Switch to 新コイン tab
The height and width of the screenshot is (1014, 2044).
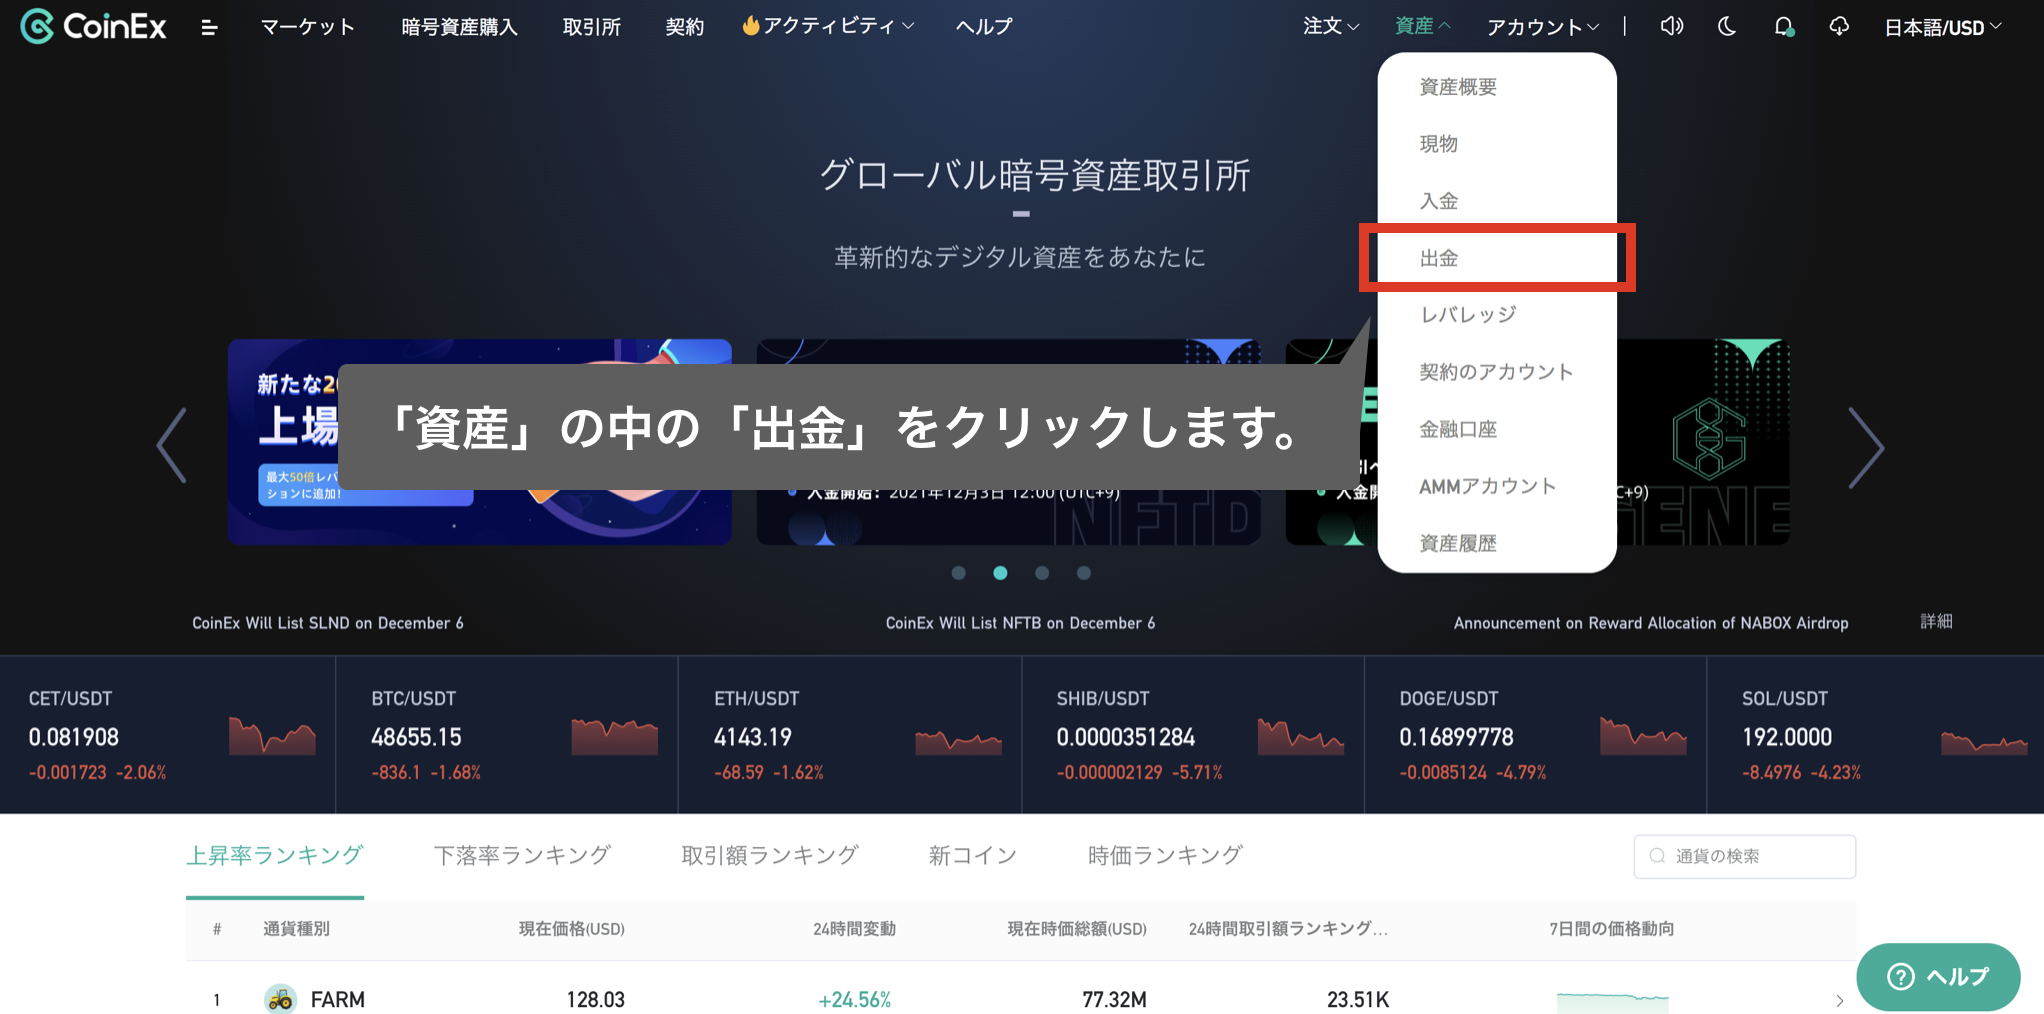tap(972, 856)
